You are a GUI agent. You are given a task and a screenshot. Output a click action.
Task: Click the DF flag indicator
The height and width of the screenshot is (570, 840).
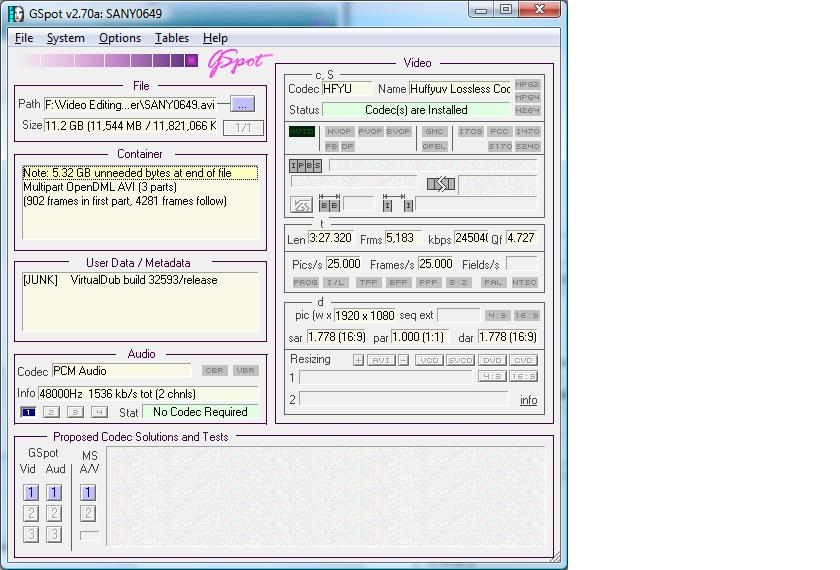pyautogui.click(x=348, y=146)
